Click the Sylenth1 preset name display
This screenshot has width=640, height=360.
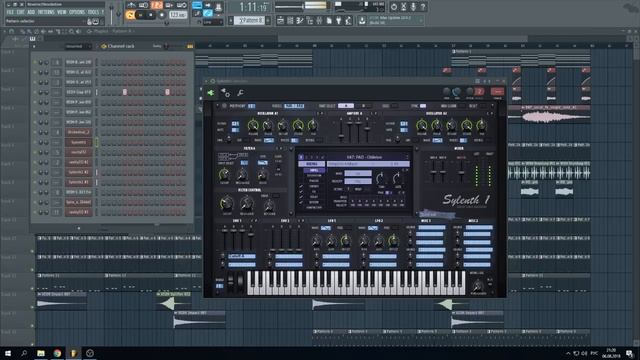tap(363, 157)
